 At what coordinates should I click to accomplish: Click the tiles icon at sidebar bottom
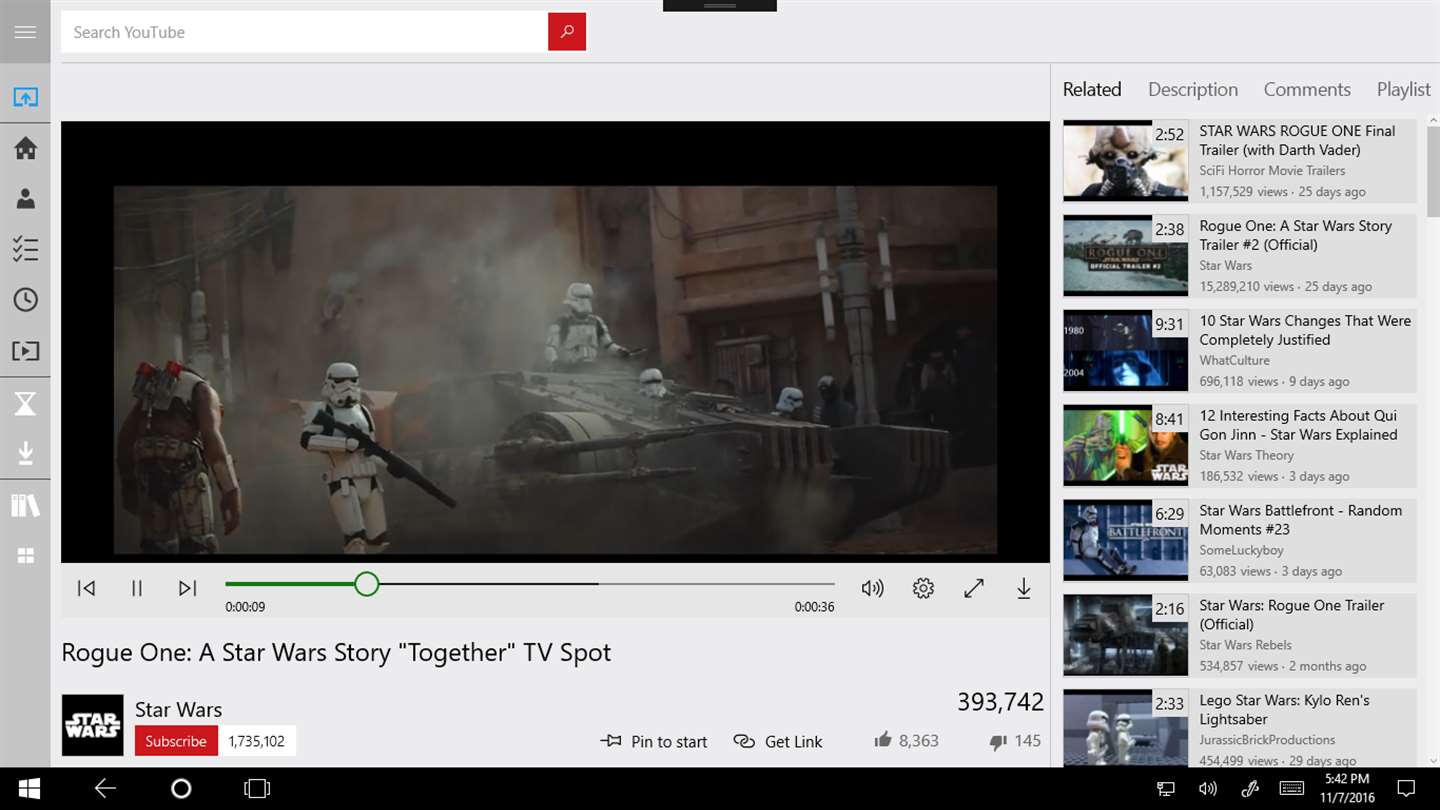tap(25, 556)
